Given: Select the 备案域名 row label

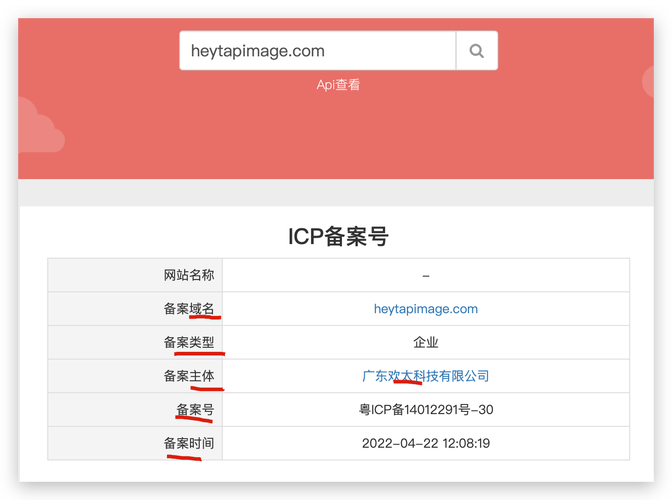Looking at the screenshot, I should 188,309.
